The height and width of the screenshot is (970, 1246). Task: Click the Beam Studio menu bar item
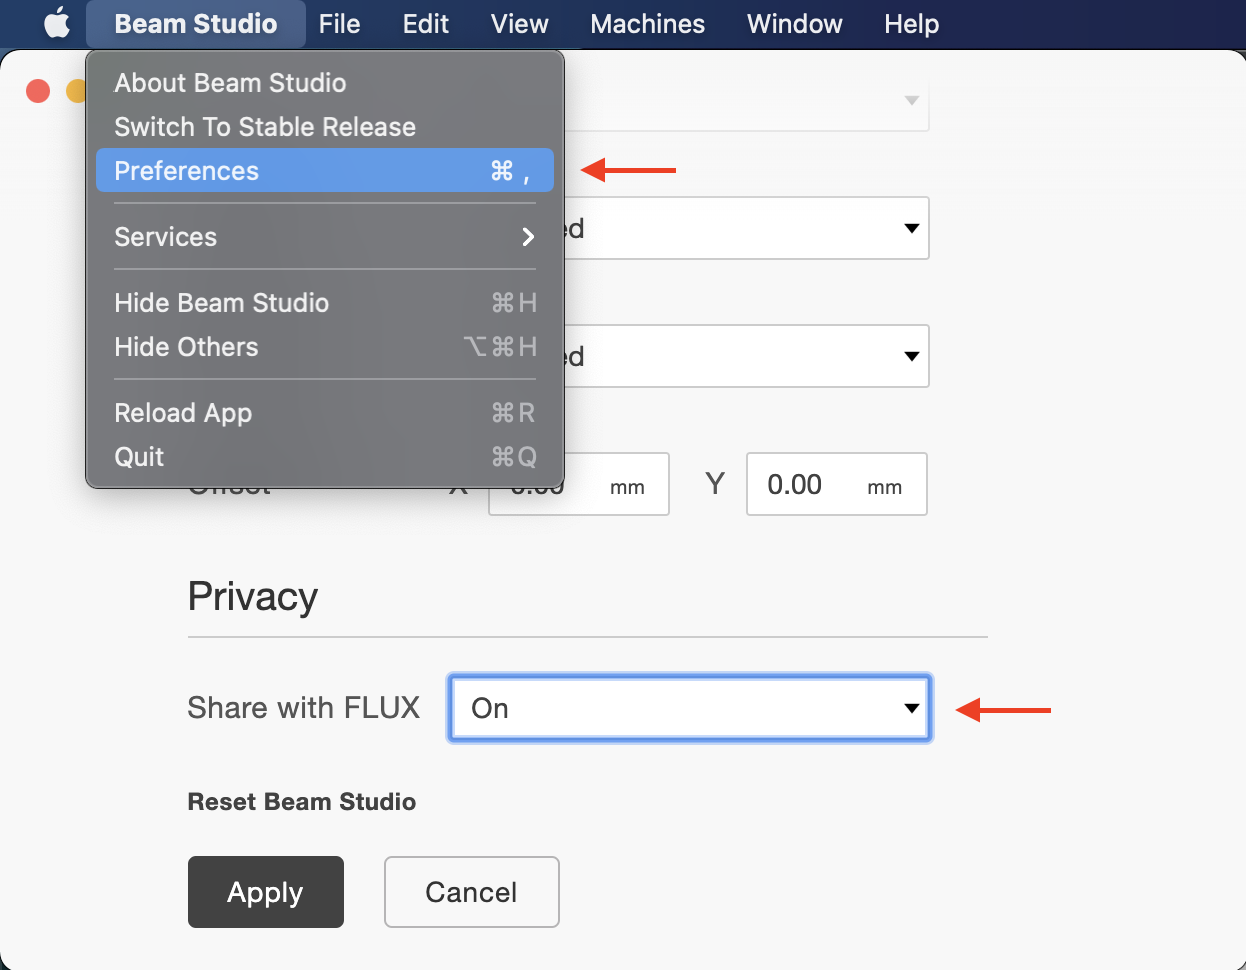[196, 24]
